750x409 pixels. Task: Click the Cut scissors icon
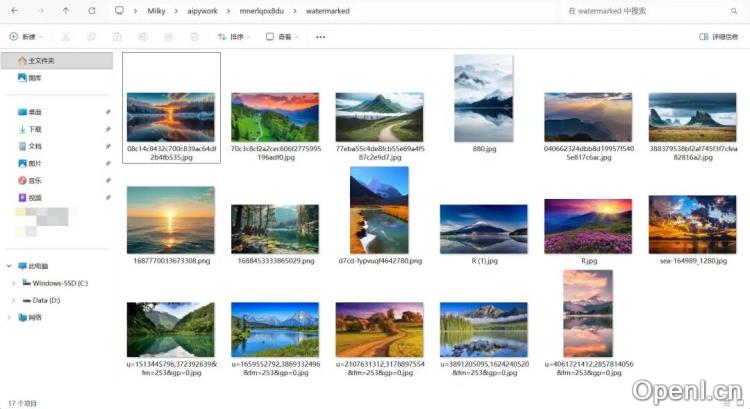[65, 37]
